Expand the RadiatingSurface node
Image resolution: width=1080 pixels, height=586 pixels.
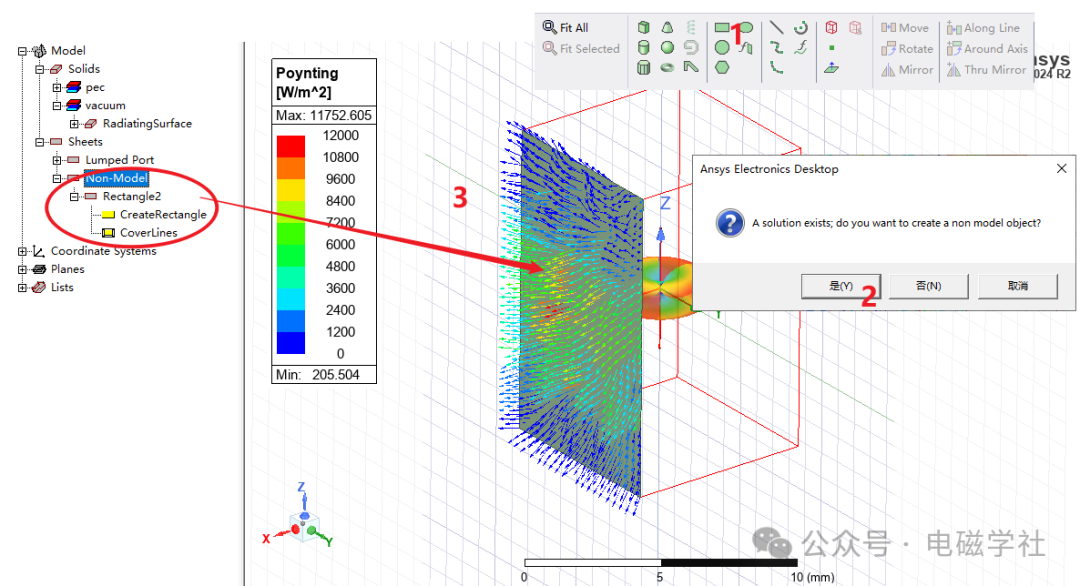(x=74, y=124)
